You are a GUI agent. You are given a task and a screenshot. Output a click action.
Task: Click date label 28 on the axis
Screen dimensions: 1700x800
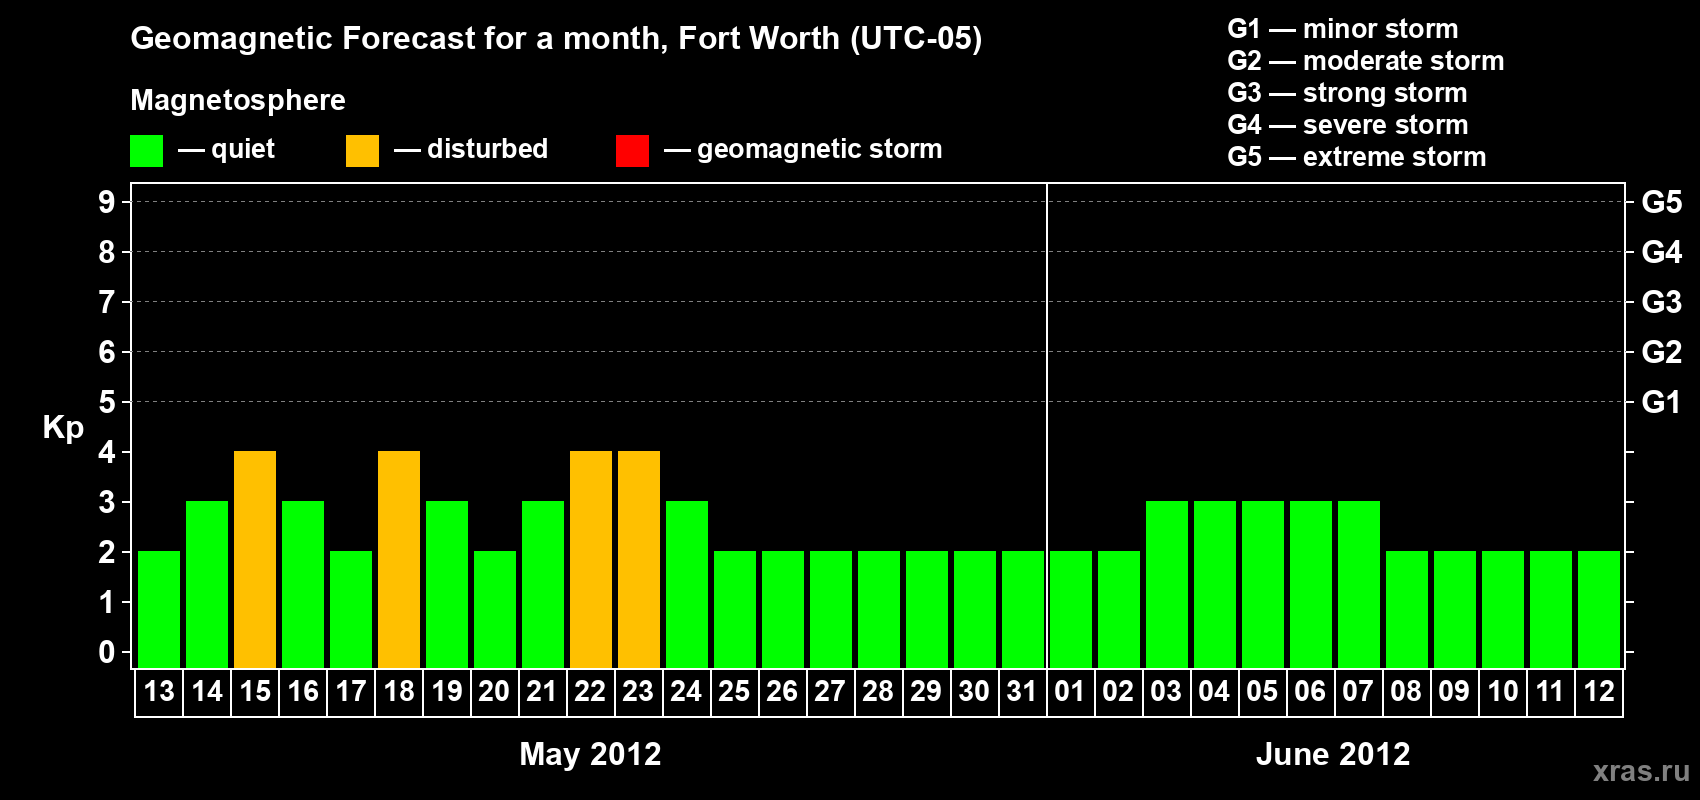click(879, 692)
